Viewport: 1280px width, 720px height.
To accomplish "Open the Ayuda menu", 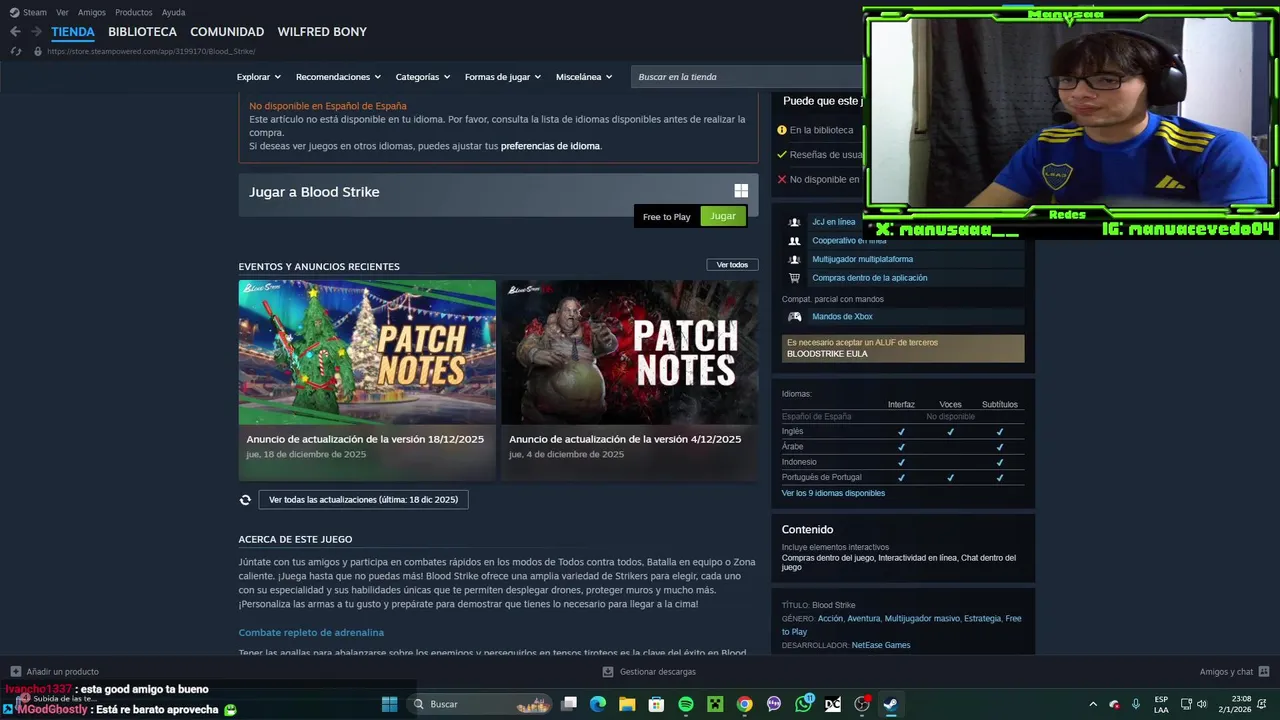I will coord(173,12).
